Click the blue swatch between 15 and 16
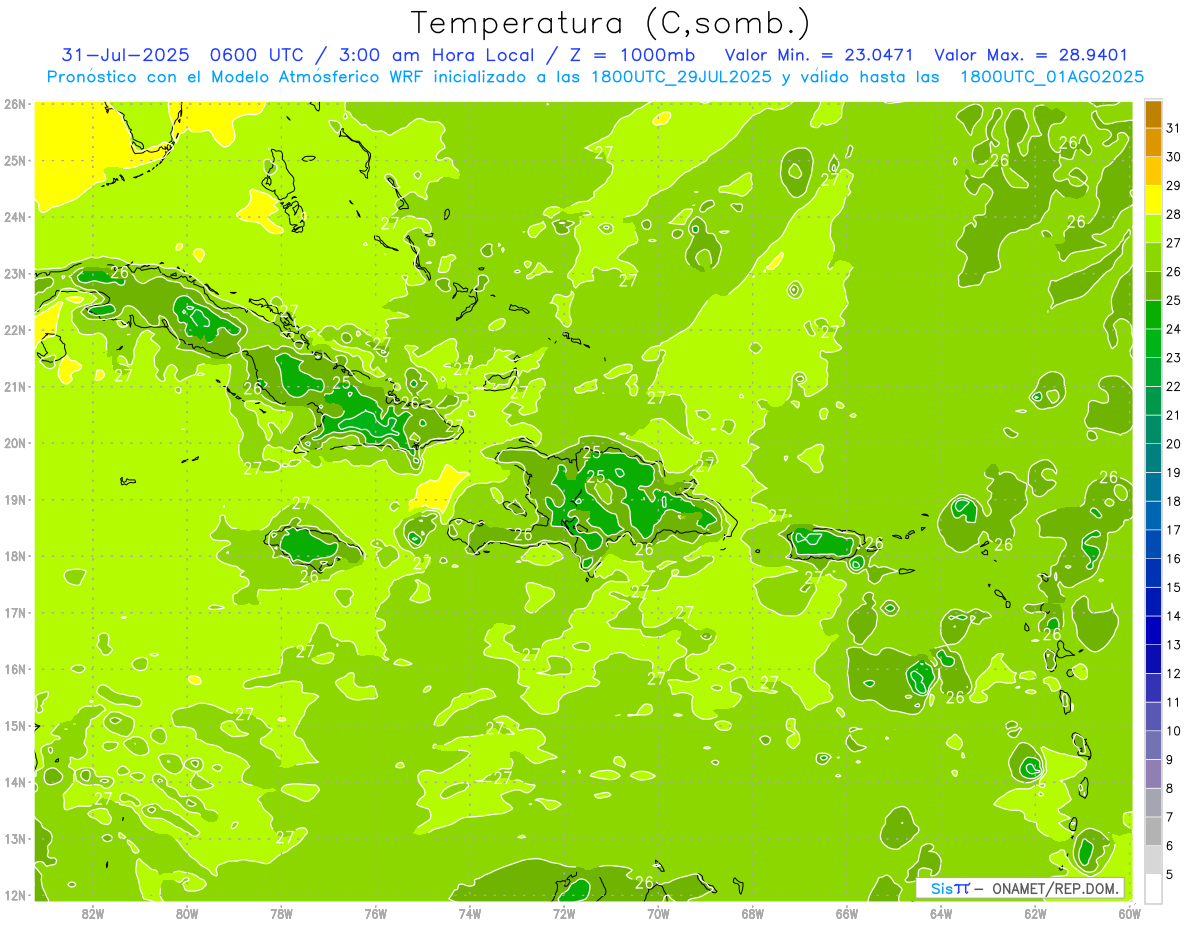Screen dimensions: 1200x927 coord(1153,573)
